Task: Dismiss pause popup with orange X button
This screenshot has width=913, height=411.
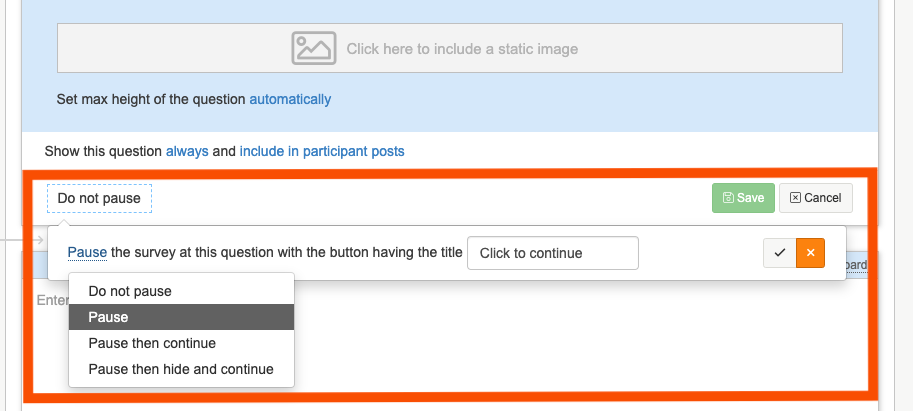Action: [x=810, y=253]
